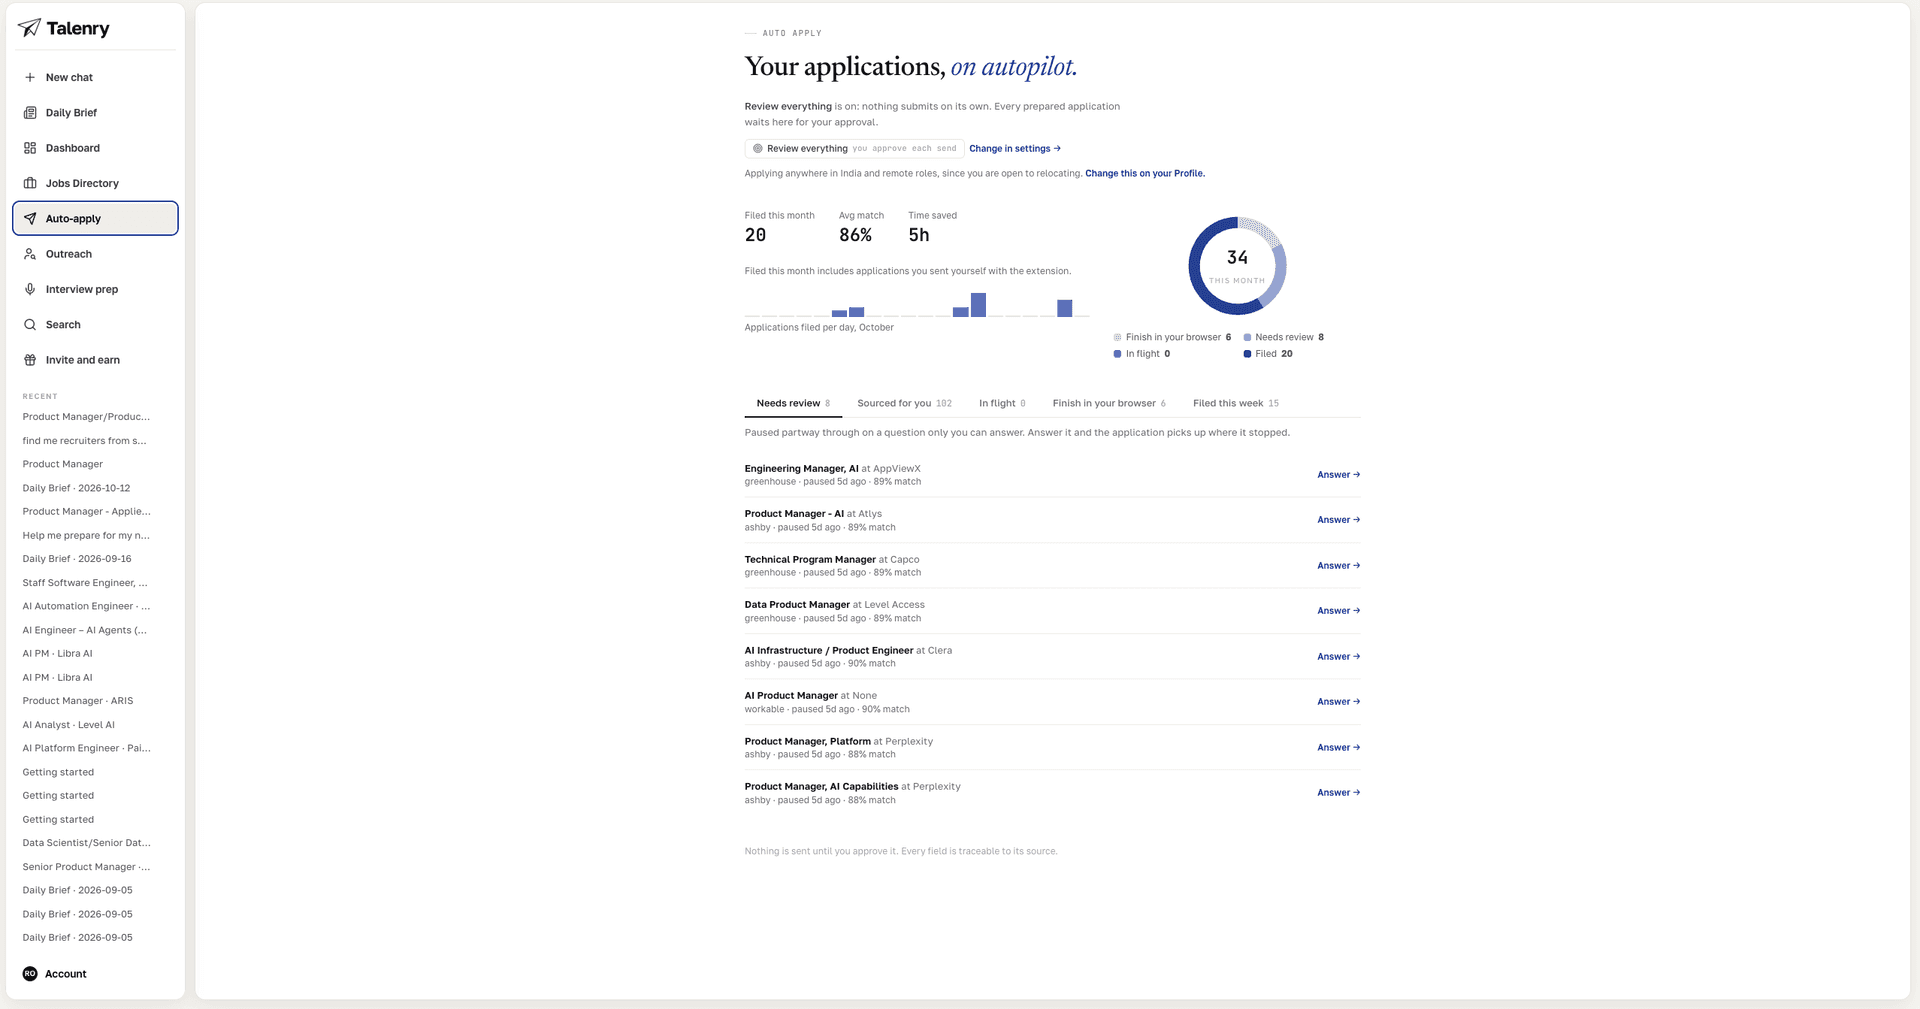
Task: Click the Interview prep microphone icon
Action: pos(30,289)
